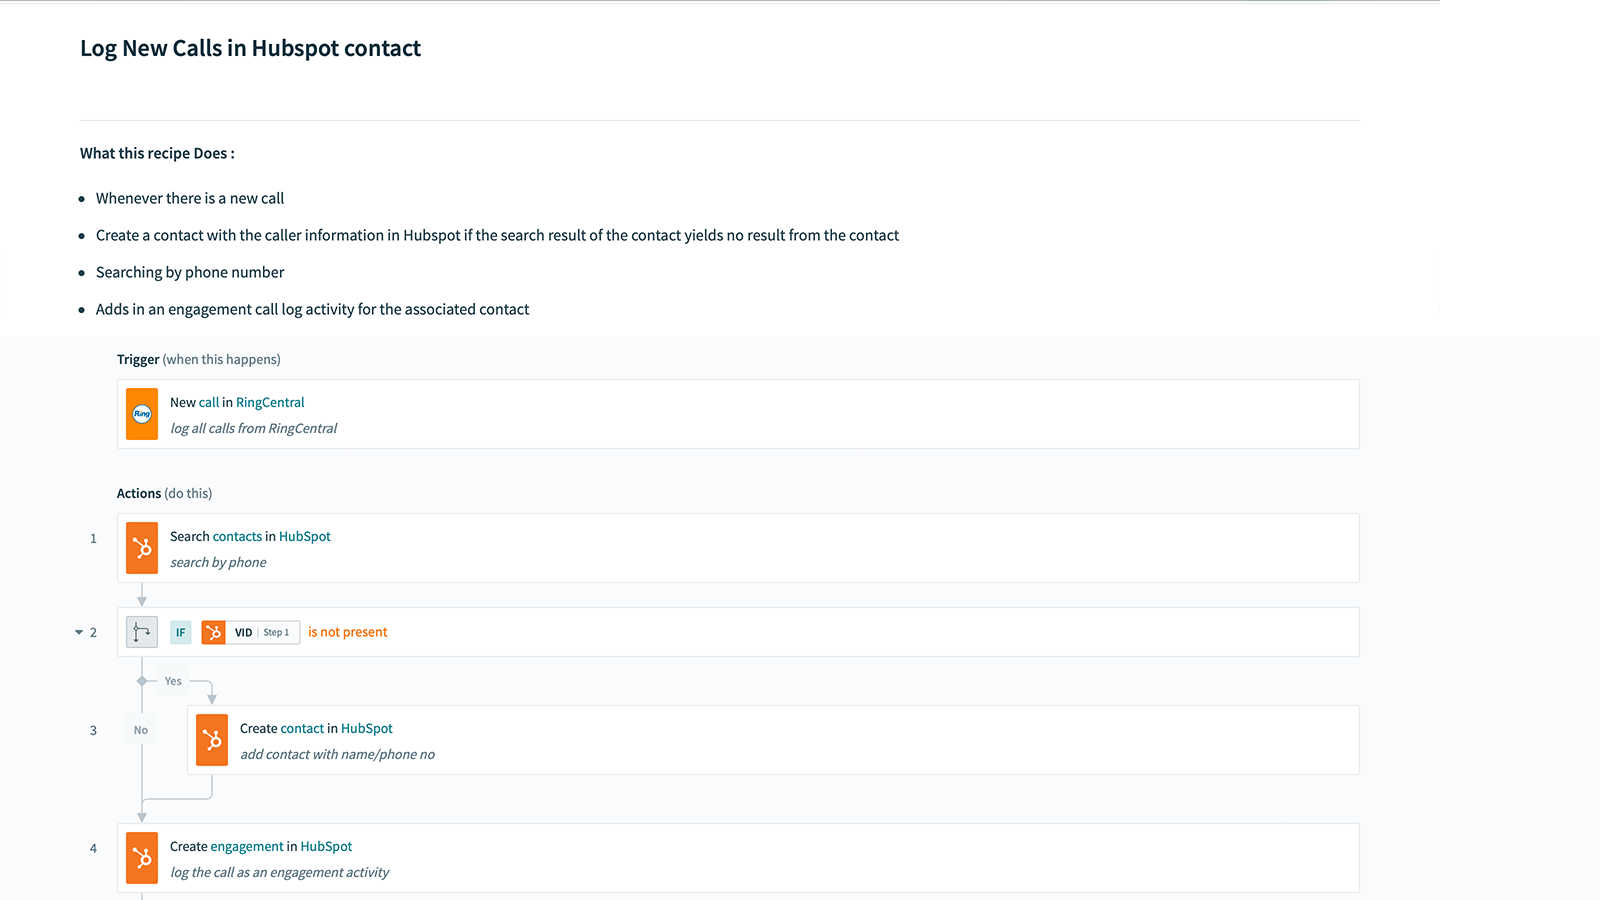Viewport: 1600px width, 900px height.
Task: Collapse step 2 with the arrow
Action: (79, 632)
